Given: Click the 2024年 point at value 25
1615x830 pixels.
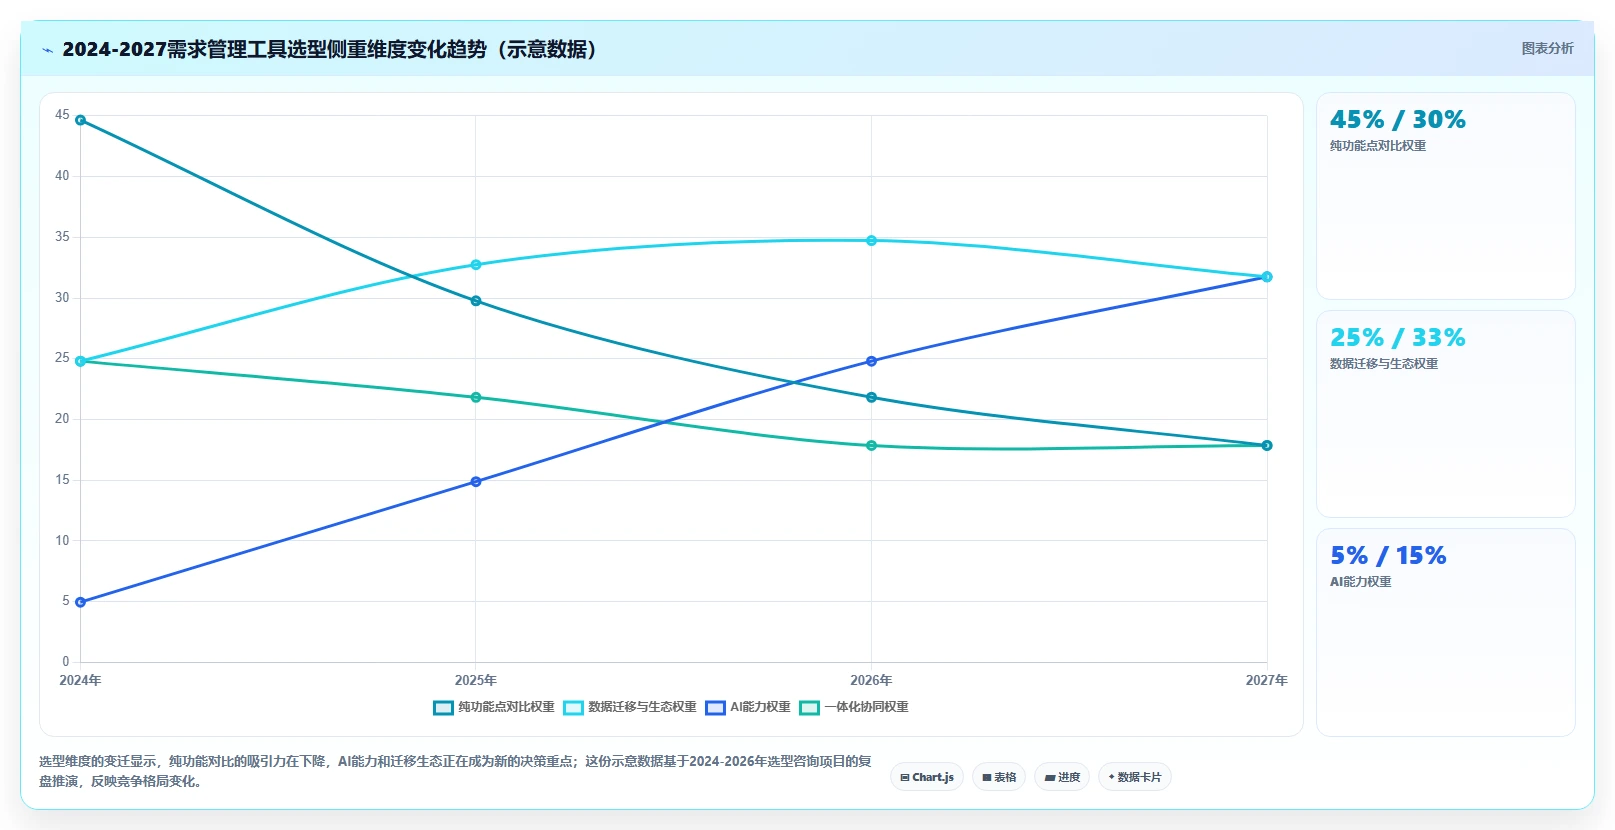Looking at the screenshot, I should 80,361.
